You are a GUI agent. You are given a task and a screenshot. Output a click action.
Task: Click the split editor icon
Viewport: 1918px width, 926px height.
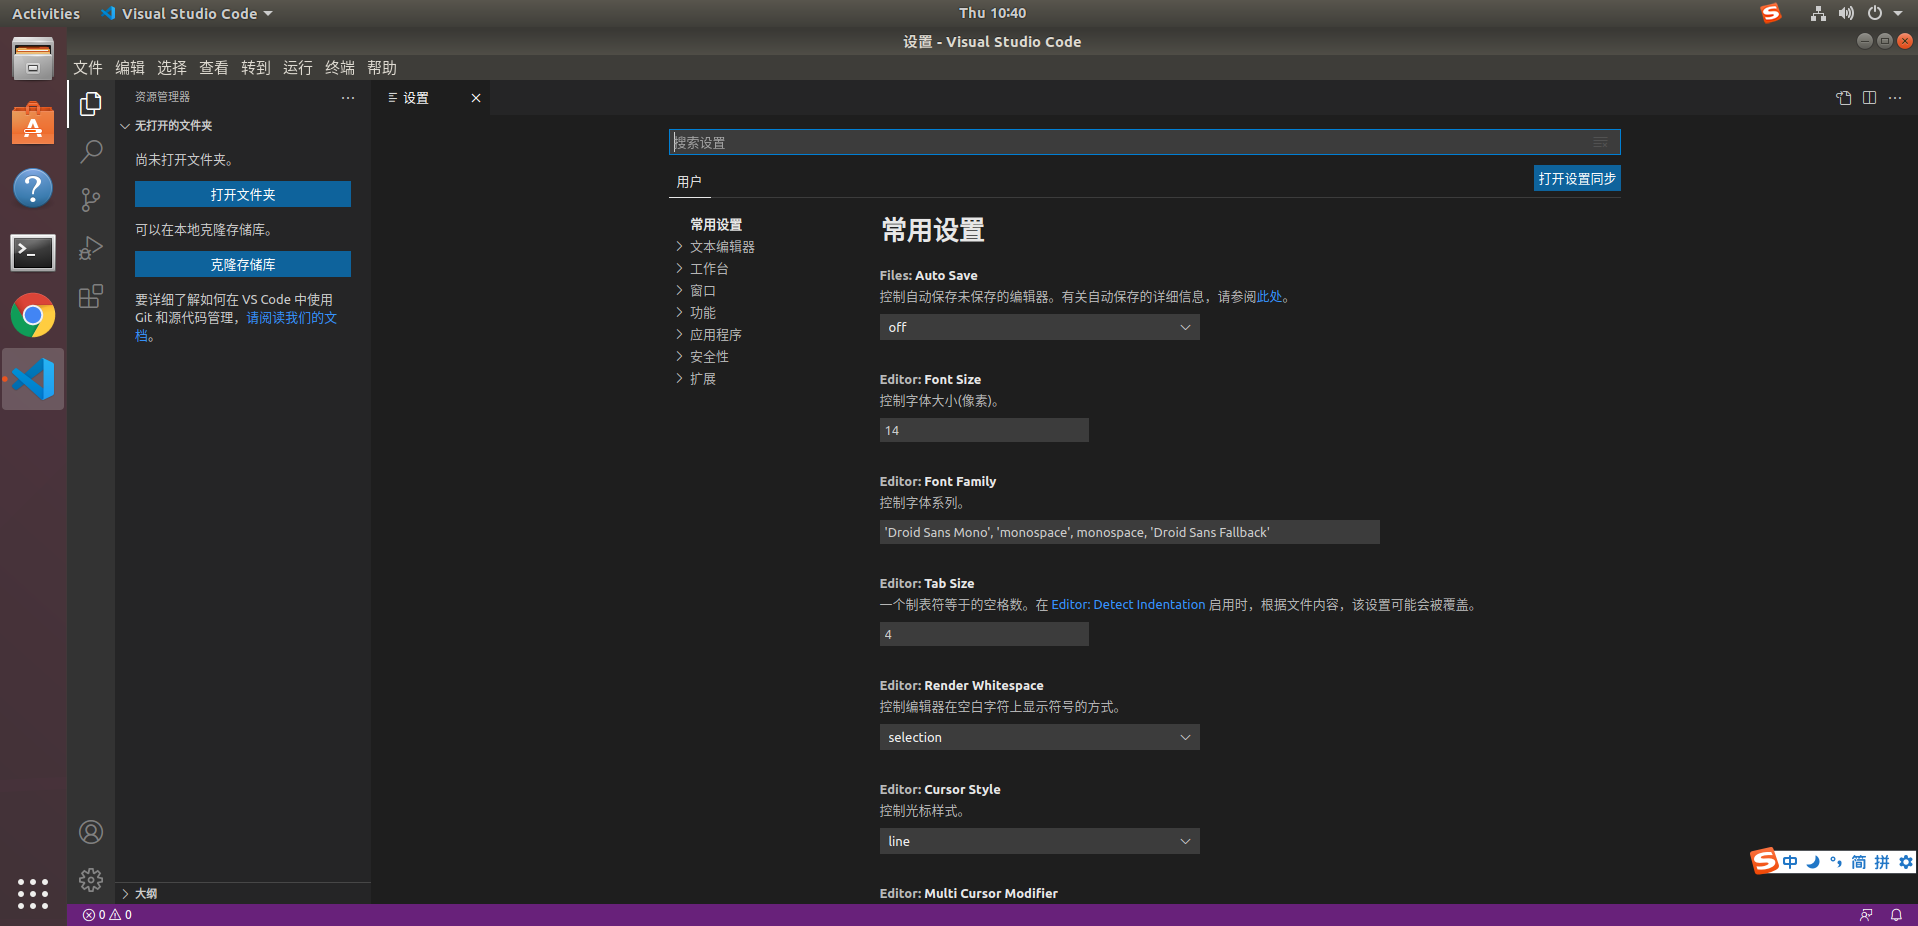click(1869, 98)
